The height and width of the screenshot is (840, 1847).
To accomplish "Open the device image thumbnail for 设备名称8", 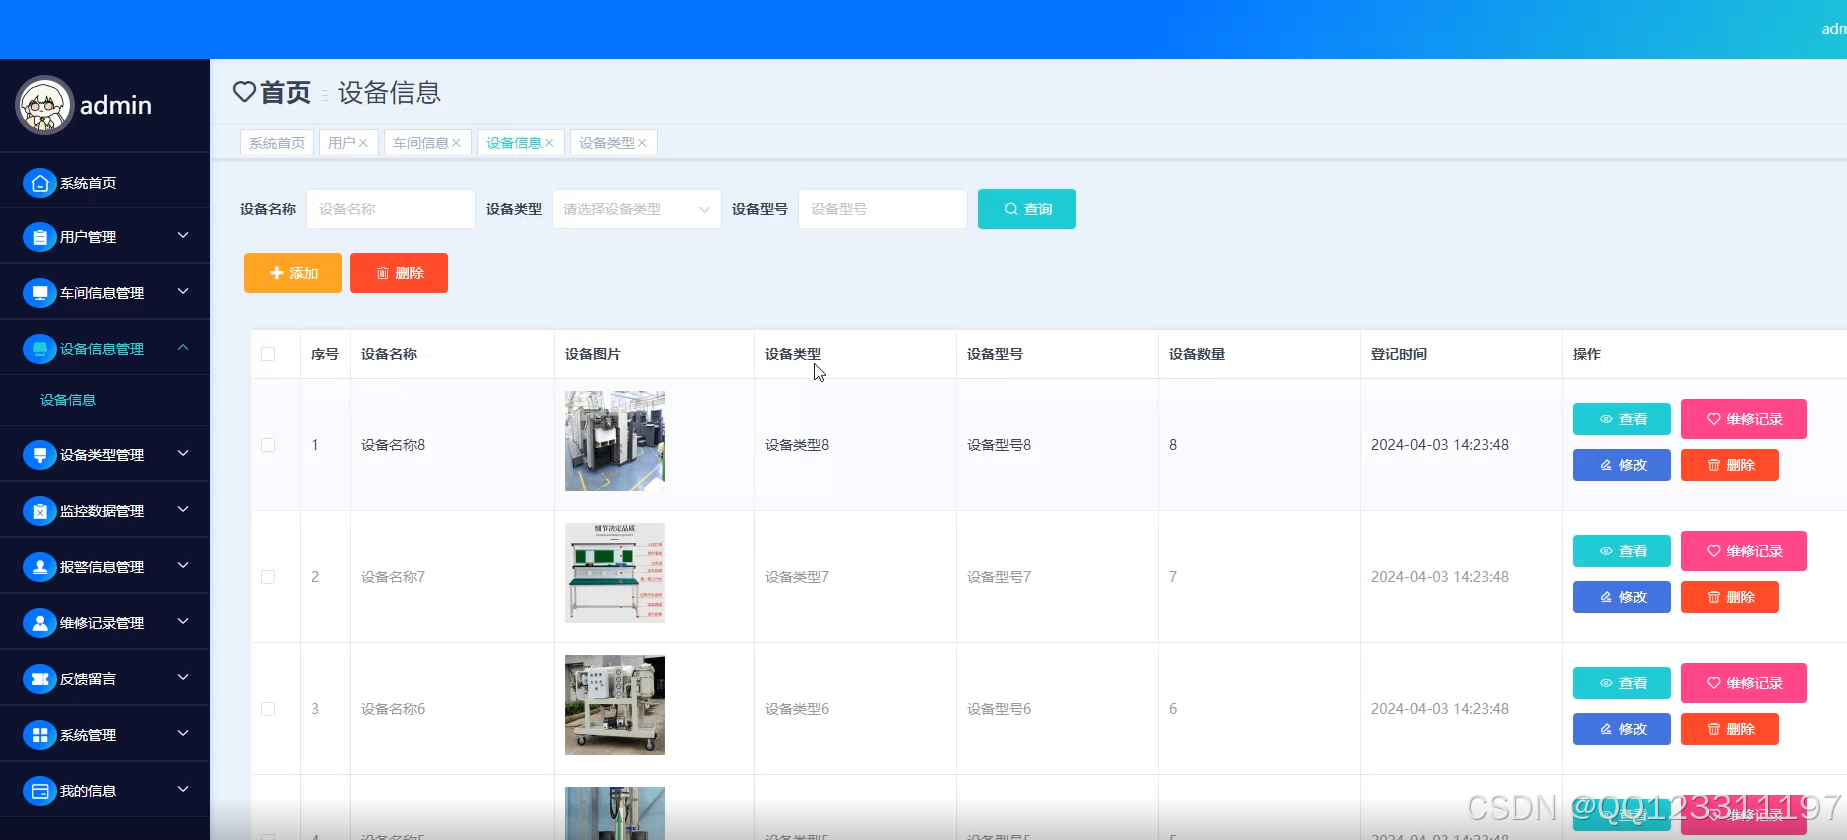I will 615,441.
